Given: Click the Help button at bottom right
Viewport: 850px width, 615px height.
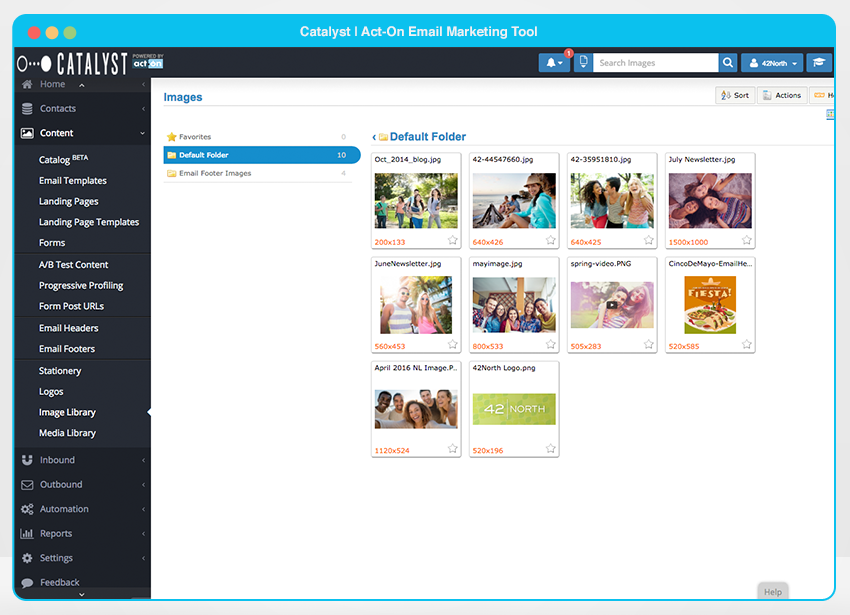Looking at the screenshot, I should (772, 592).
